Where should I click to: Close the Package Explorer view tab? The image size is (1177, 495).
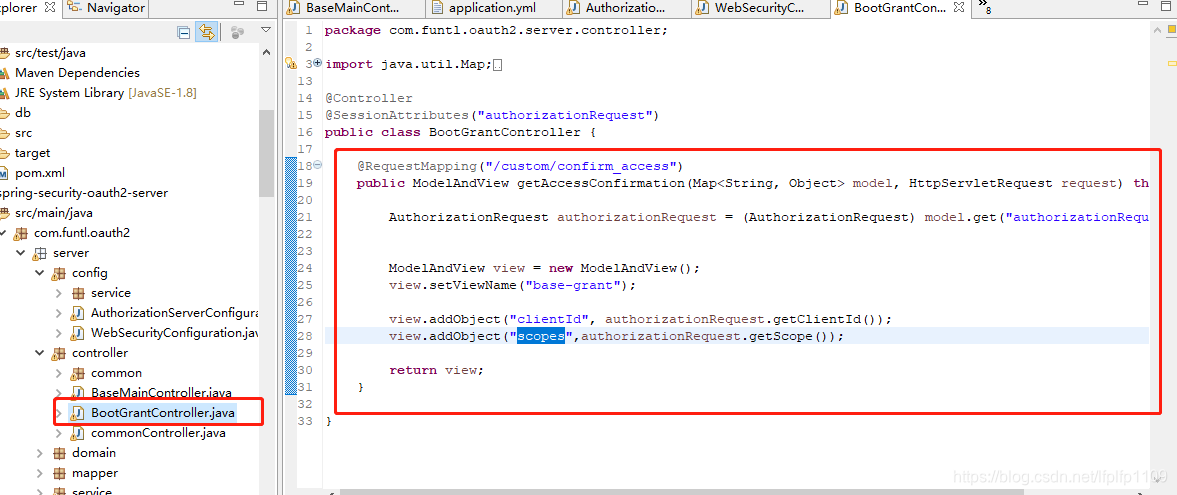(50, 8)
